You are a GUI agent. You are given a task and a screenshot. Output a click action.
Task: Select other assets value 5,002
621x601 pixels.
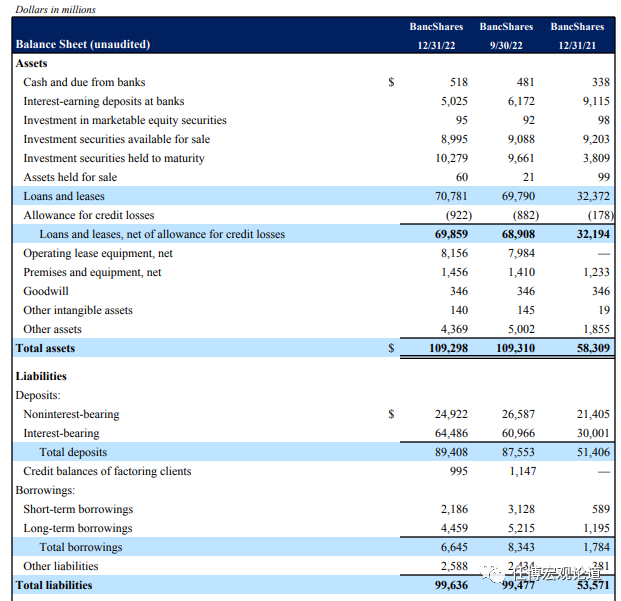point(521,329)
